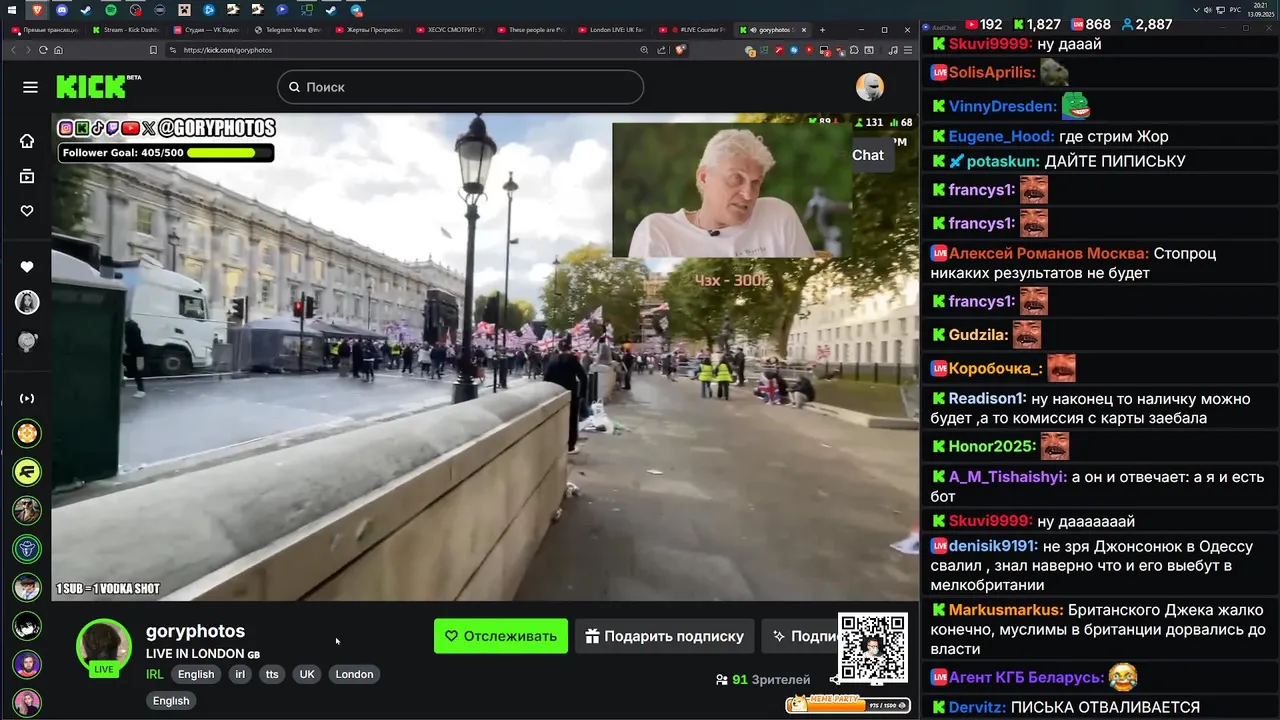Click username A_M_Tishaishyi in chat
Image resolution: width=1280 pixels, height=720 pixels.
click(x=1008, y=477)
